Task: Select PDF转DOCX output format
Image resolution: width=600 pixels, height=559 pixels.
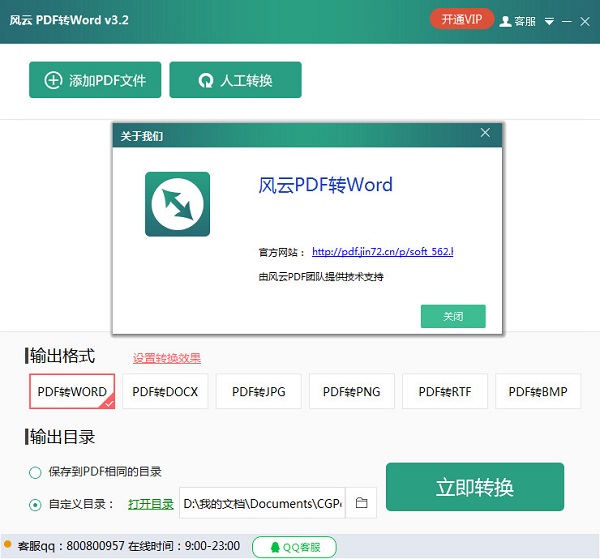Action: pyautogui.click(x=165, y=391)
